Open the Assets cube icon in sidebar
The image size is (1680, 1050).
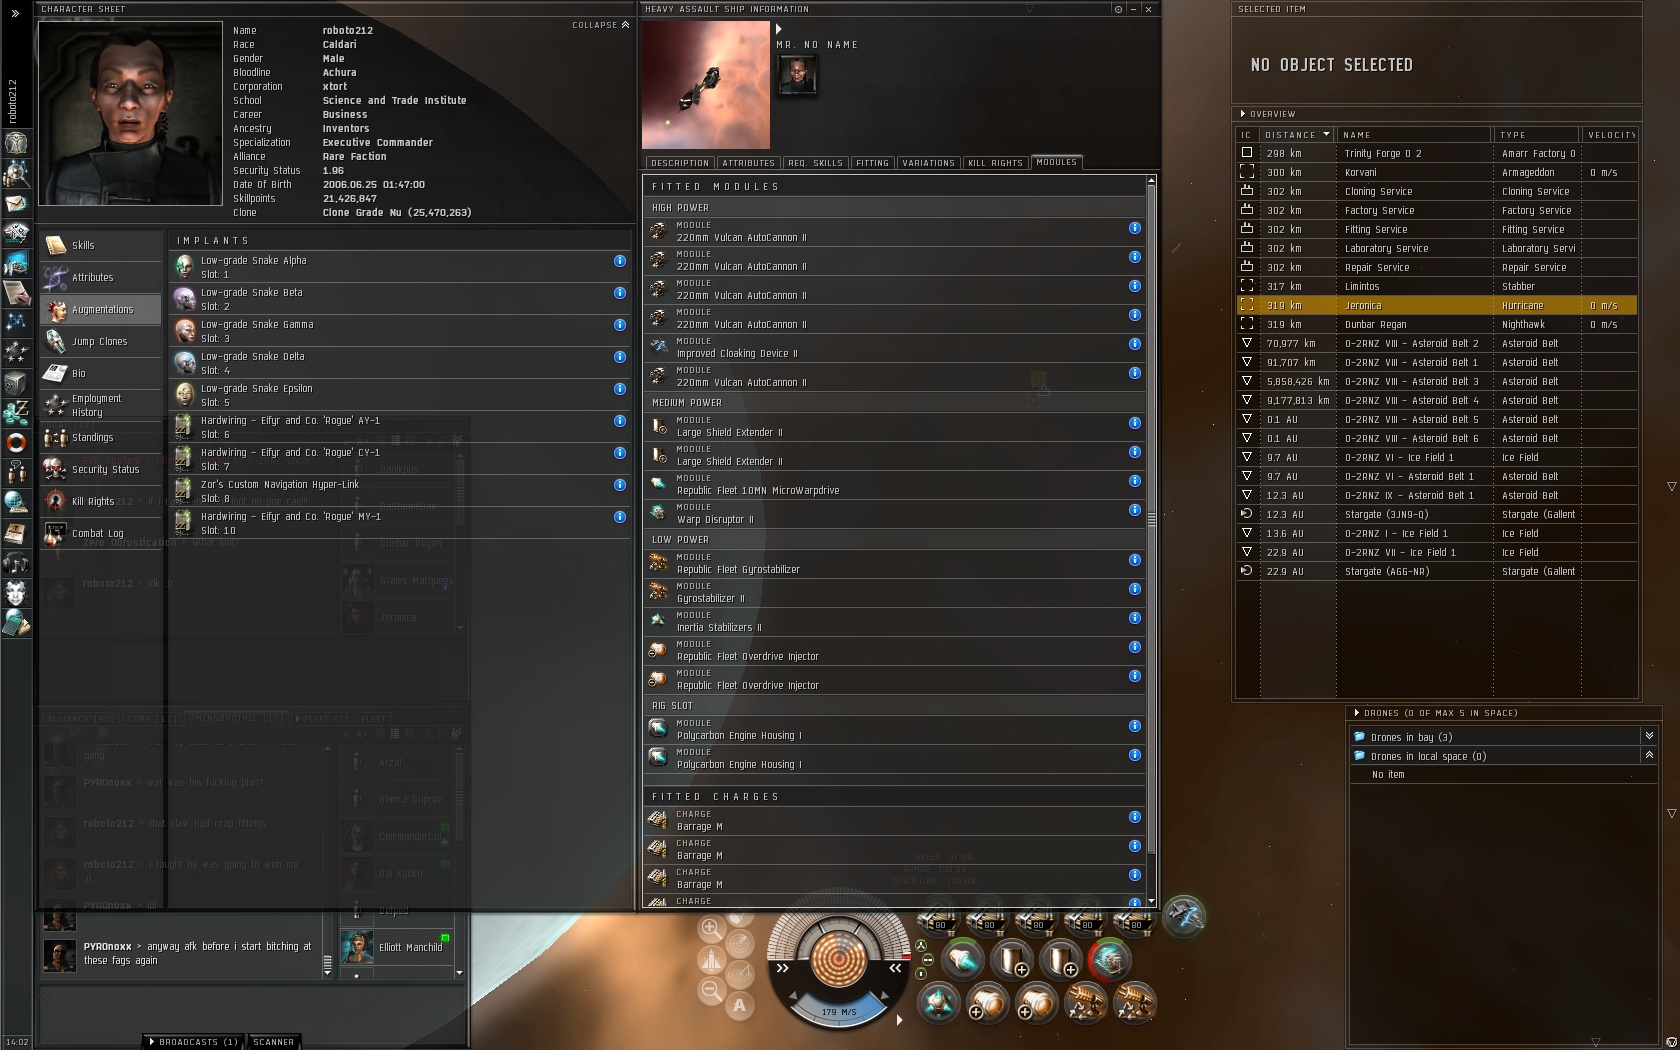pos(16,383)
